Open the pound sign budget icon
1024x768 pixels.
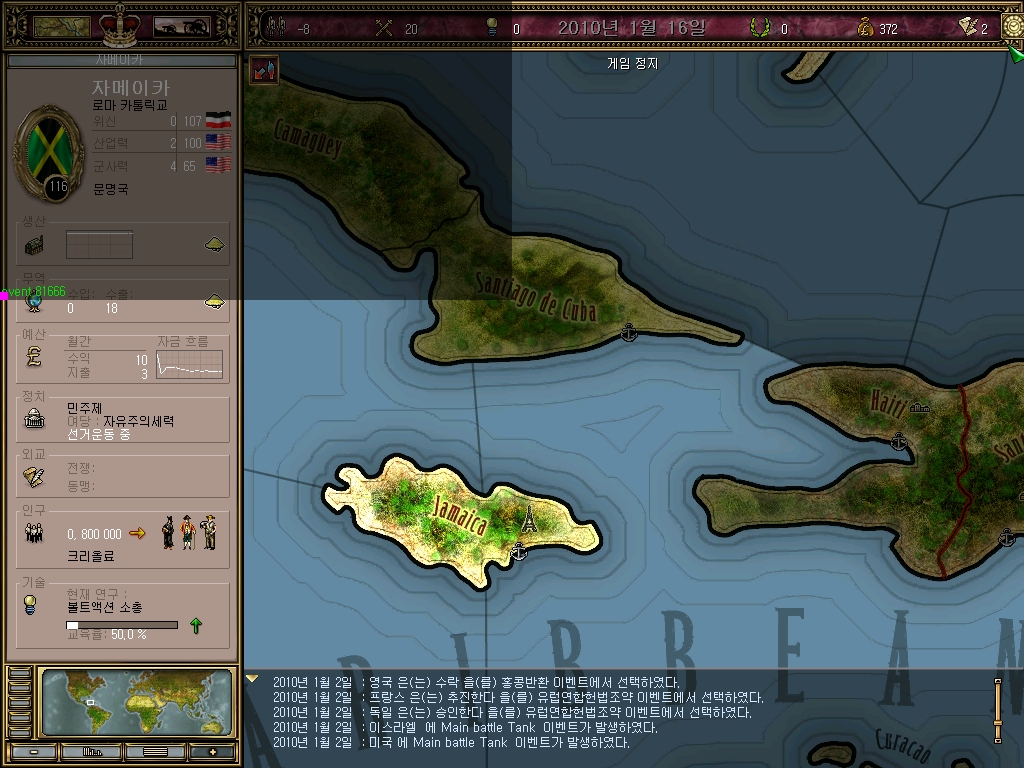pos(34,356)
